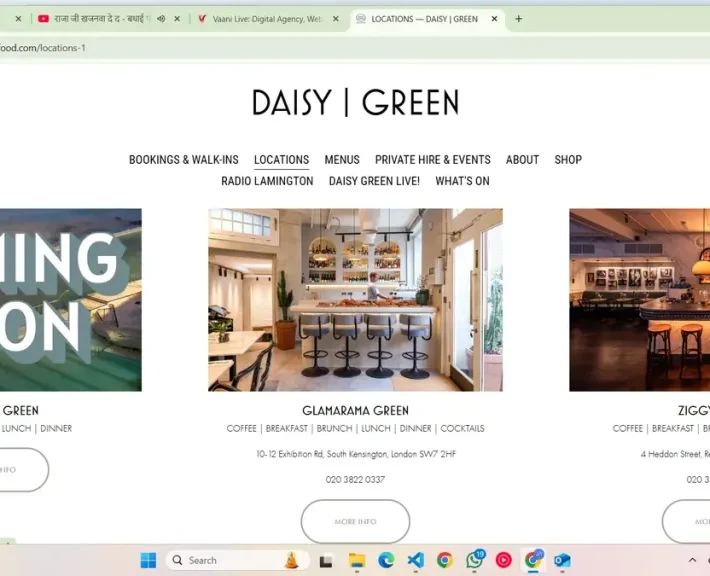Click the GLAMARAMA GREEN heading

point(355,411)
